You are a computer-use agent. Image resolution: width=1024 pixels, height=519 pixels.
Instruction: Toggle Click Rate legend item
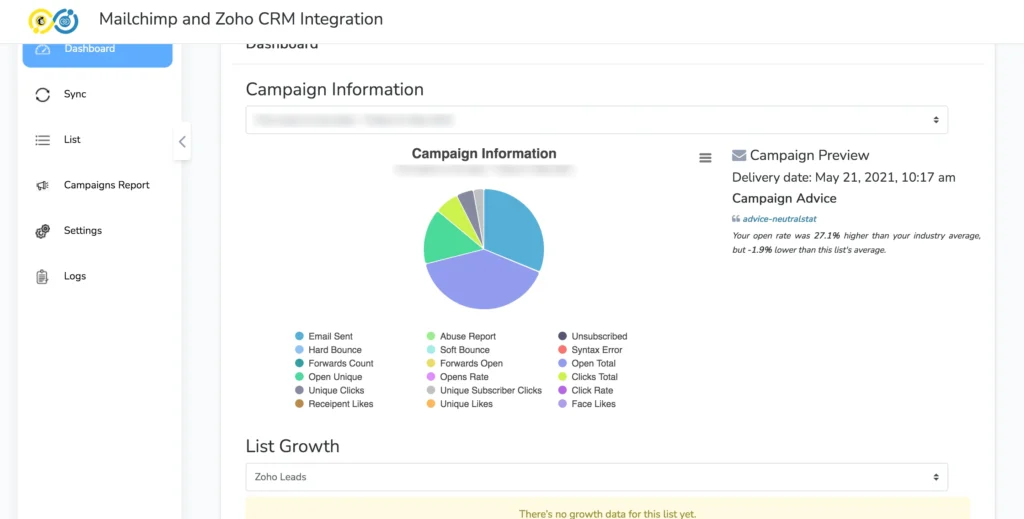[x=586, y=390]
